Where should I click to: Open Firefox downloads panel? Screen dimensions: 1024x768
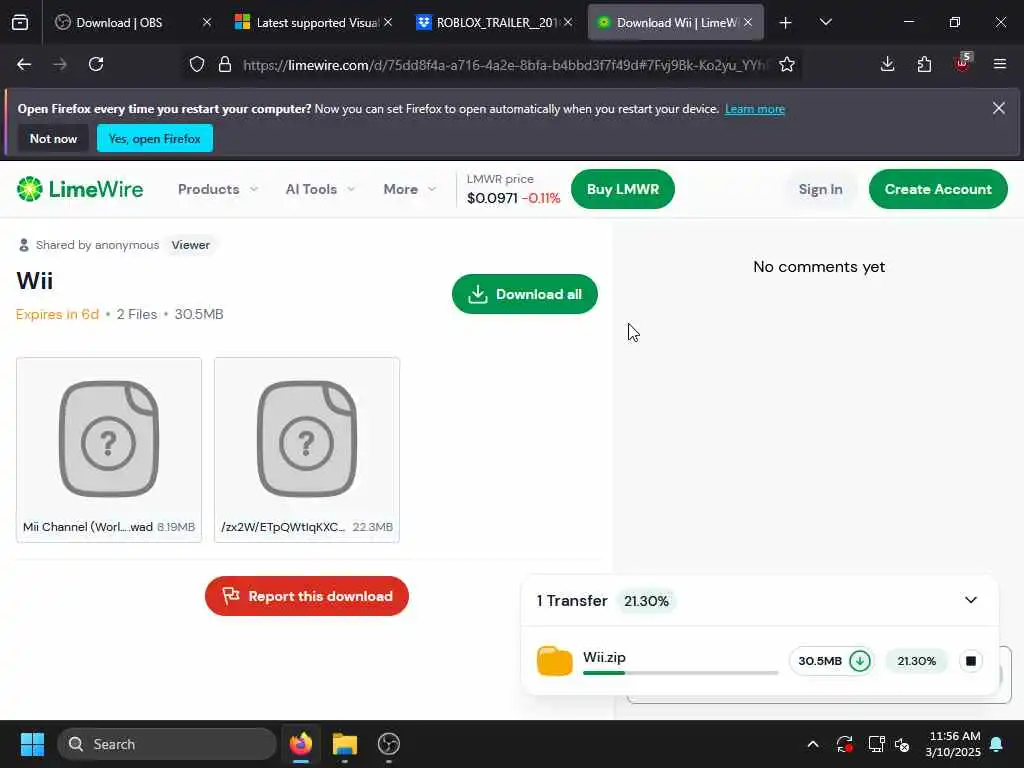(888, 64)
